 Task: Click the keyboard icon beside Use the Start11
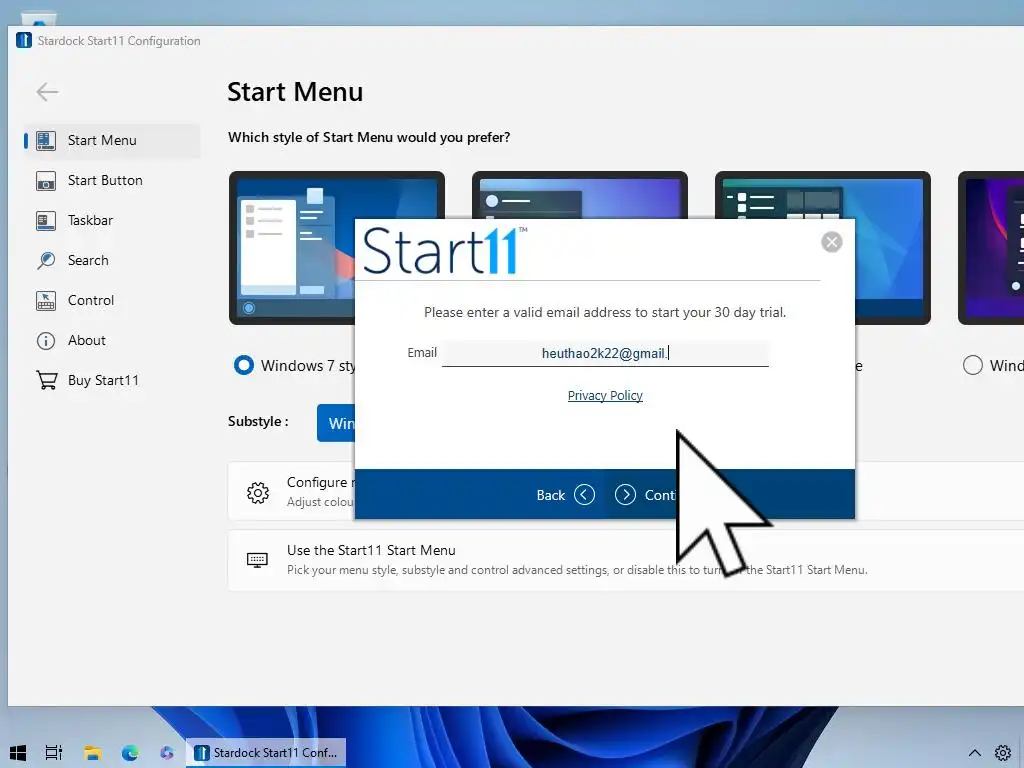pyautogui.click(x=257, y=560)
